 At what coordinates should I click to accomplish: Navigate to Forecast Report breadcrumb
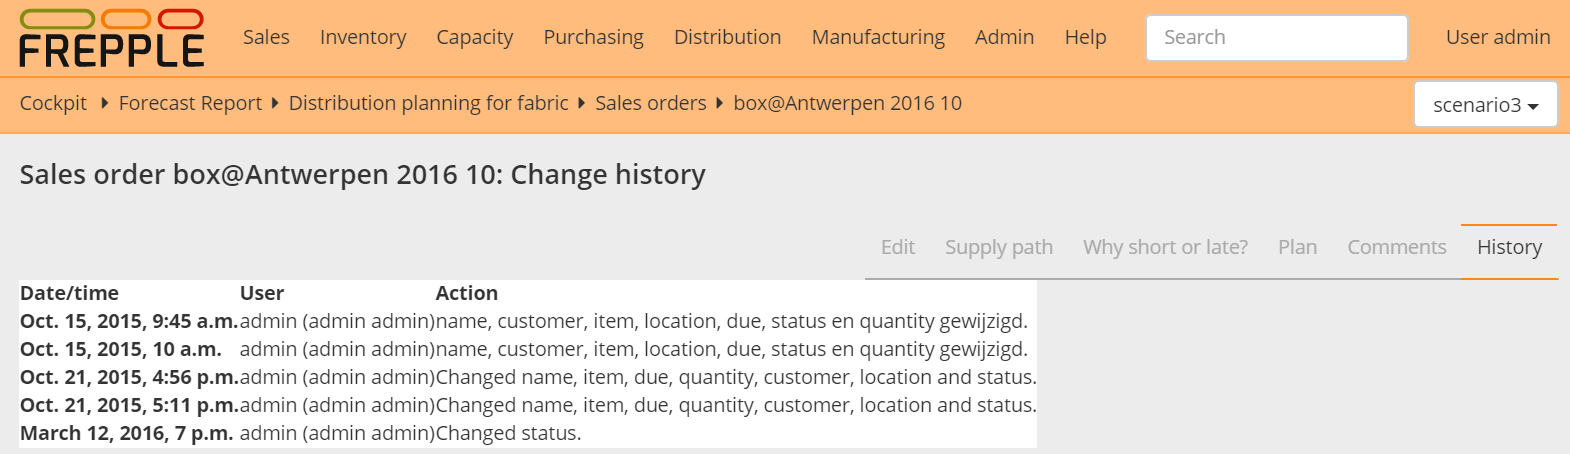pyautogui.click(x=190, y=104)
